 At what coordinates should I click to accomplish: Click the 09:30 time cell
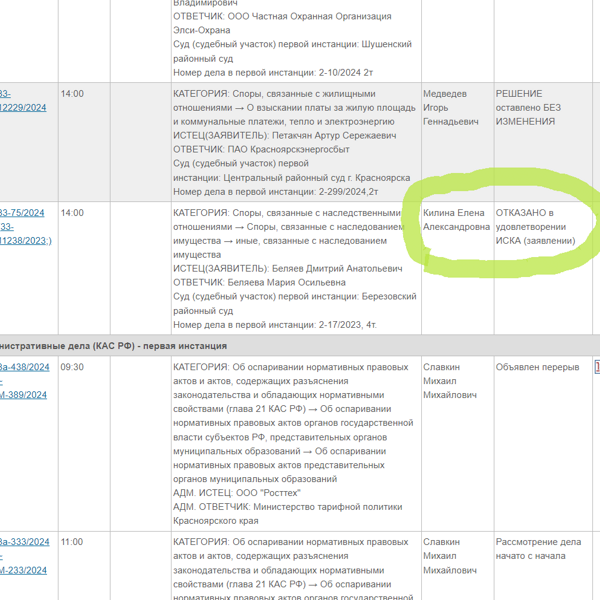tap(72, 367)
